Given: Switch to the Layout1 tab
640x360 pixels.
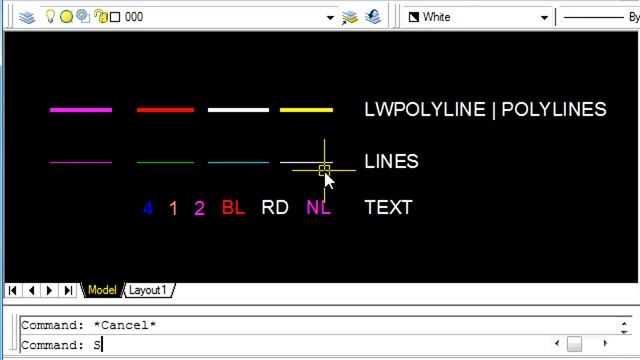Looking at the screenshot, I should (148, 290).
